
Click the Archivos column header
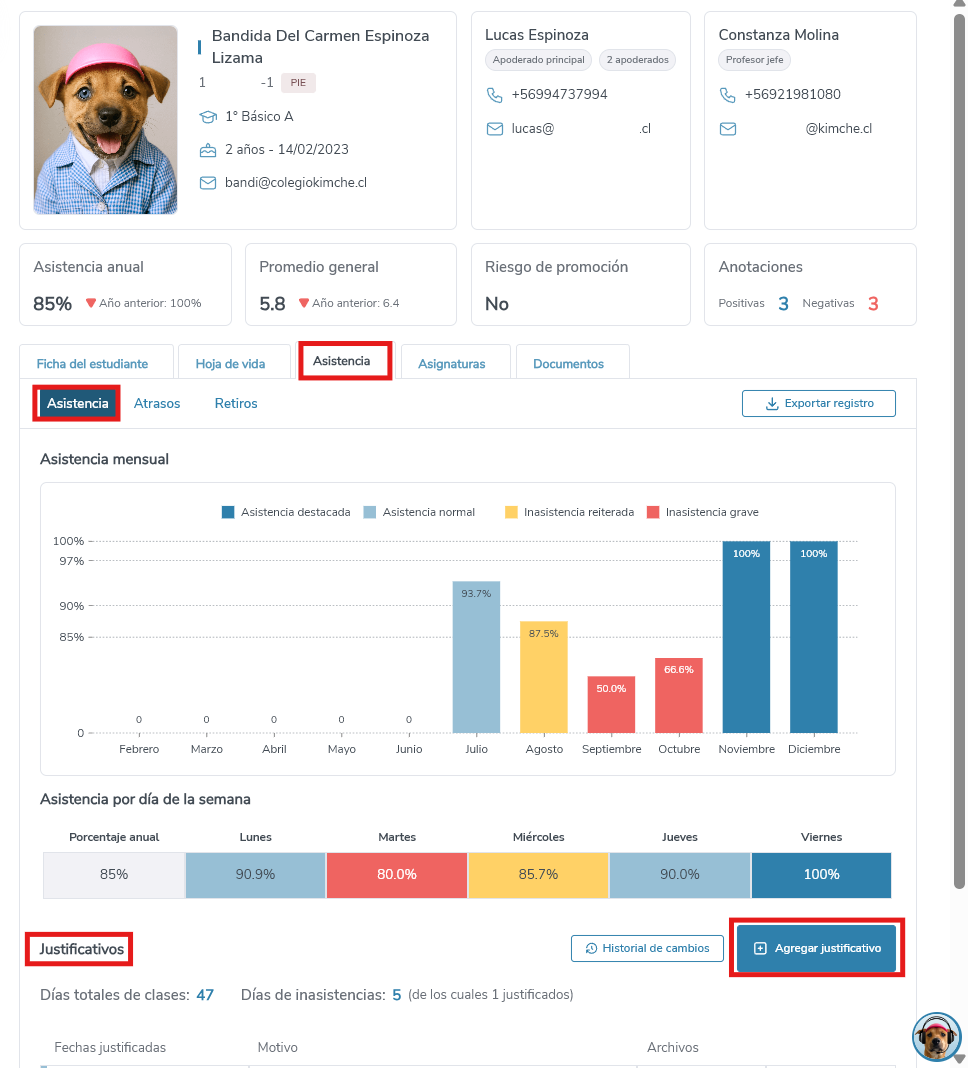[x=672, y=1048]
